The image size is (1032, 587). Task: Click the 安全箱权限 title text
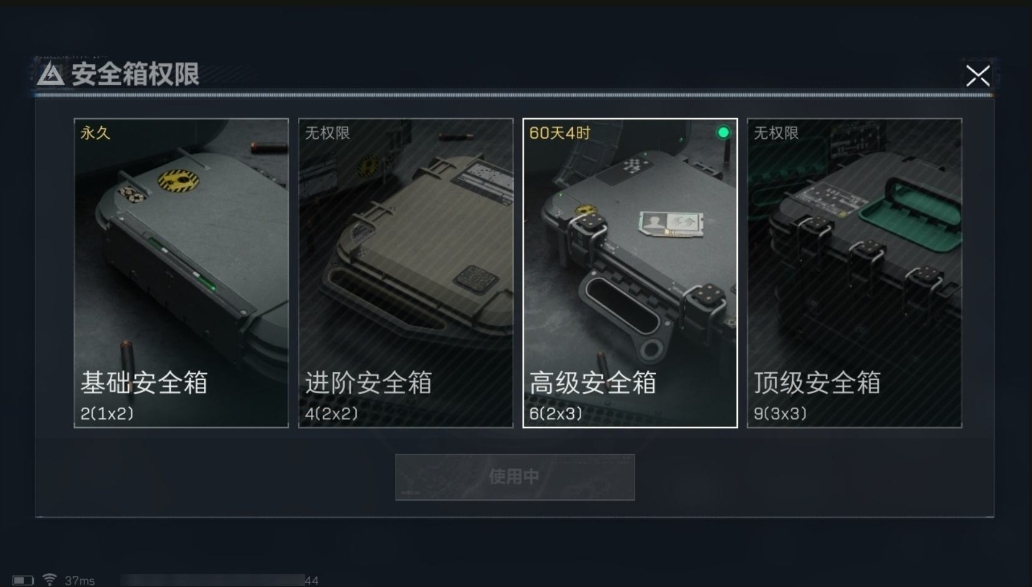point(136,74)
